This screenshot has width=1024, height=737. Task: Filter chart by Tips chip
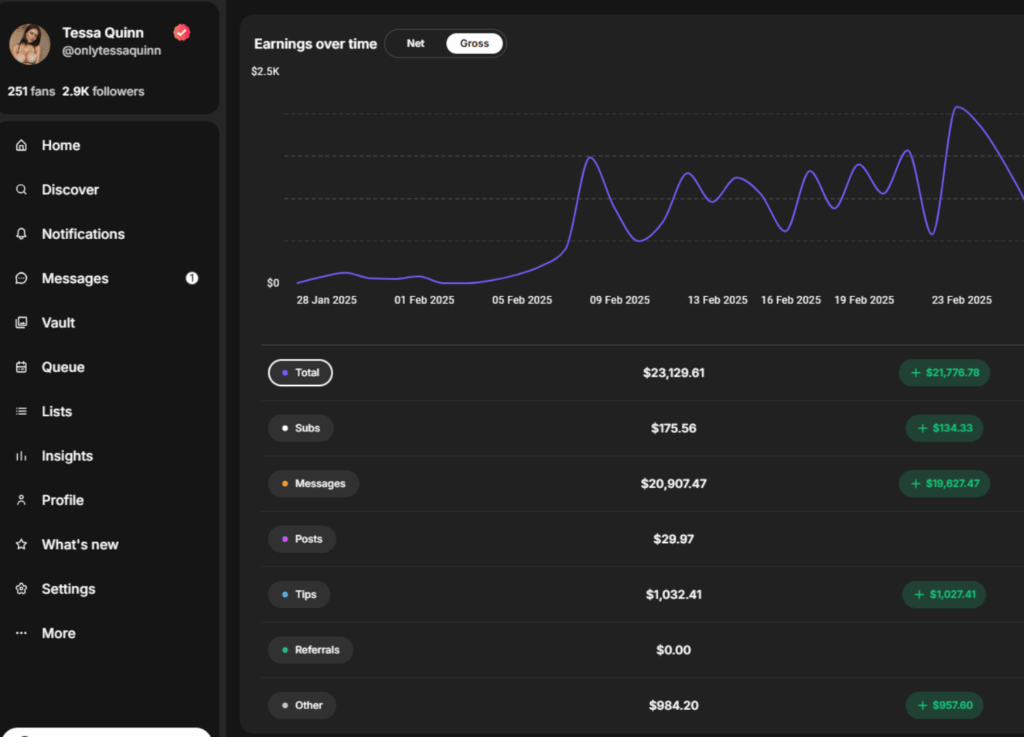(x=299, y=594)
